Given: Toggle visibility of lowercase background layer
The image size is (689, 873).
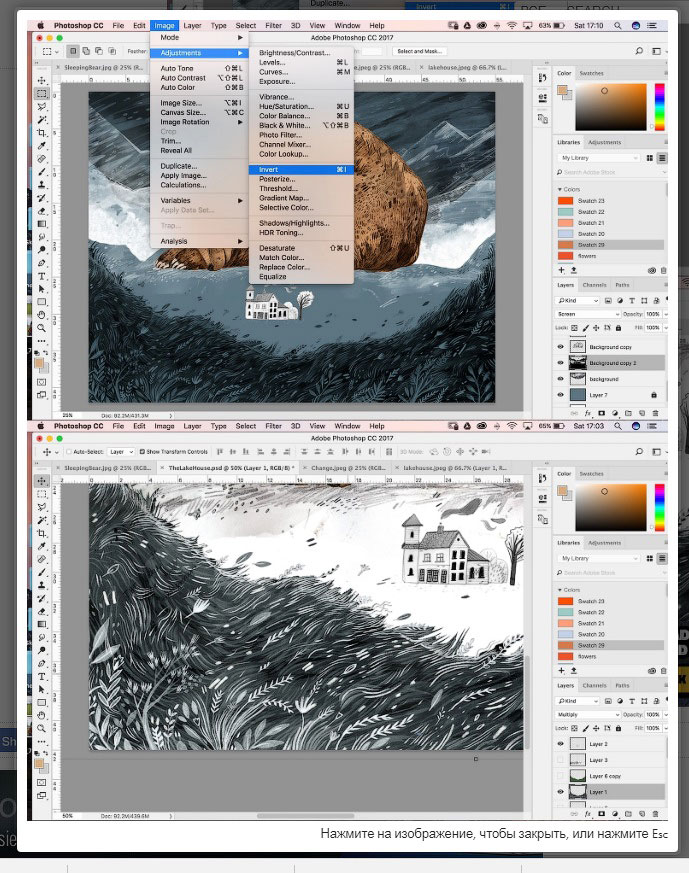Looking at the screenshot, I should 560,379.
